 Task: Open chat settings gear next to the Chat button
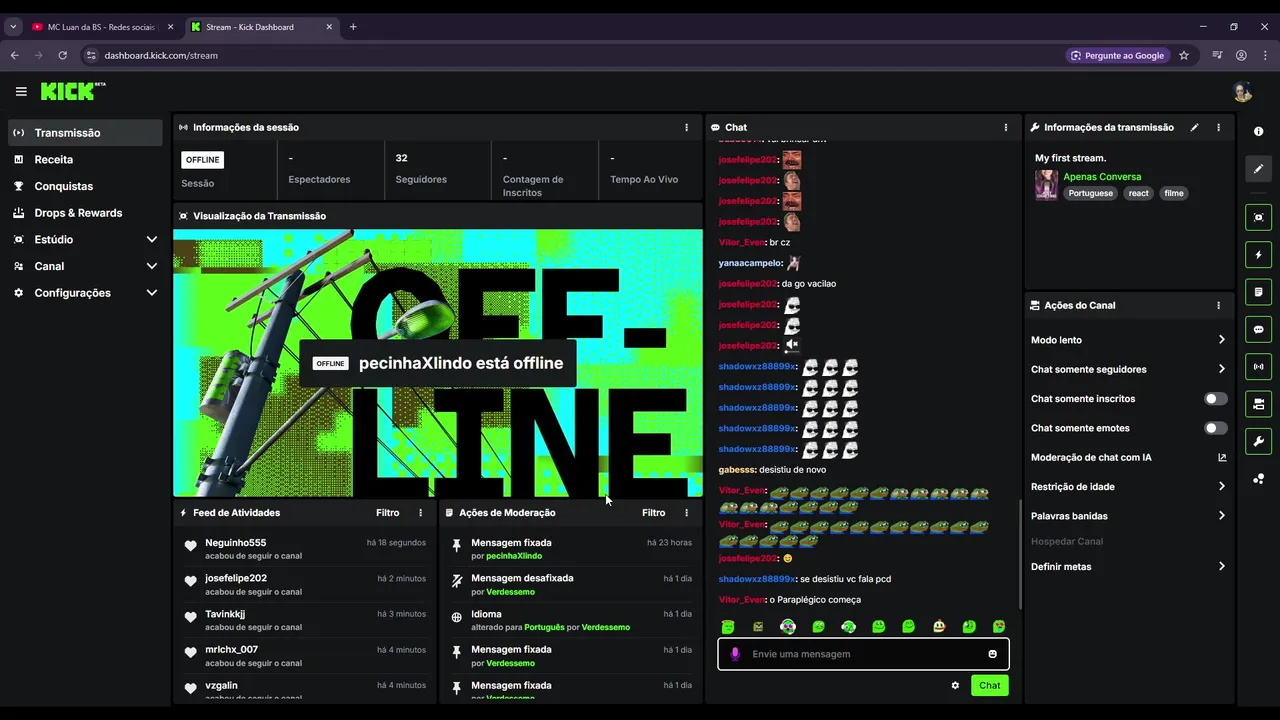click(955, 685)
